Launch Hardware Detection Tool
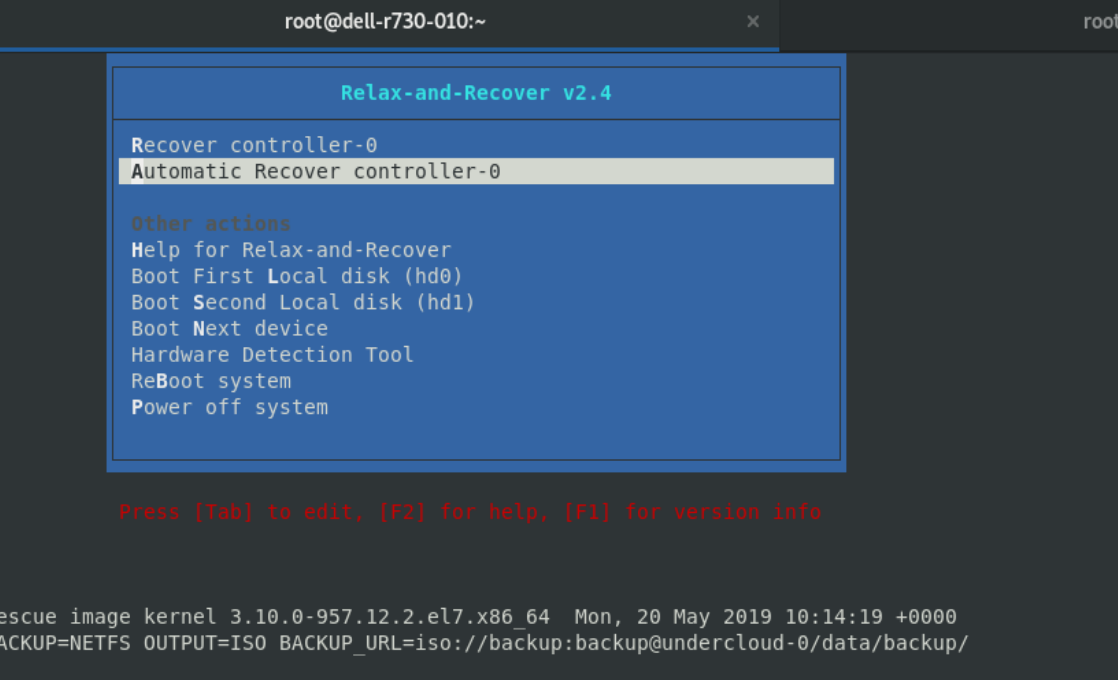Screen dimensions: 1118x680 point(272,355)
